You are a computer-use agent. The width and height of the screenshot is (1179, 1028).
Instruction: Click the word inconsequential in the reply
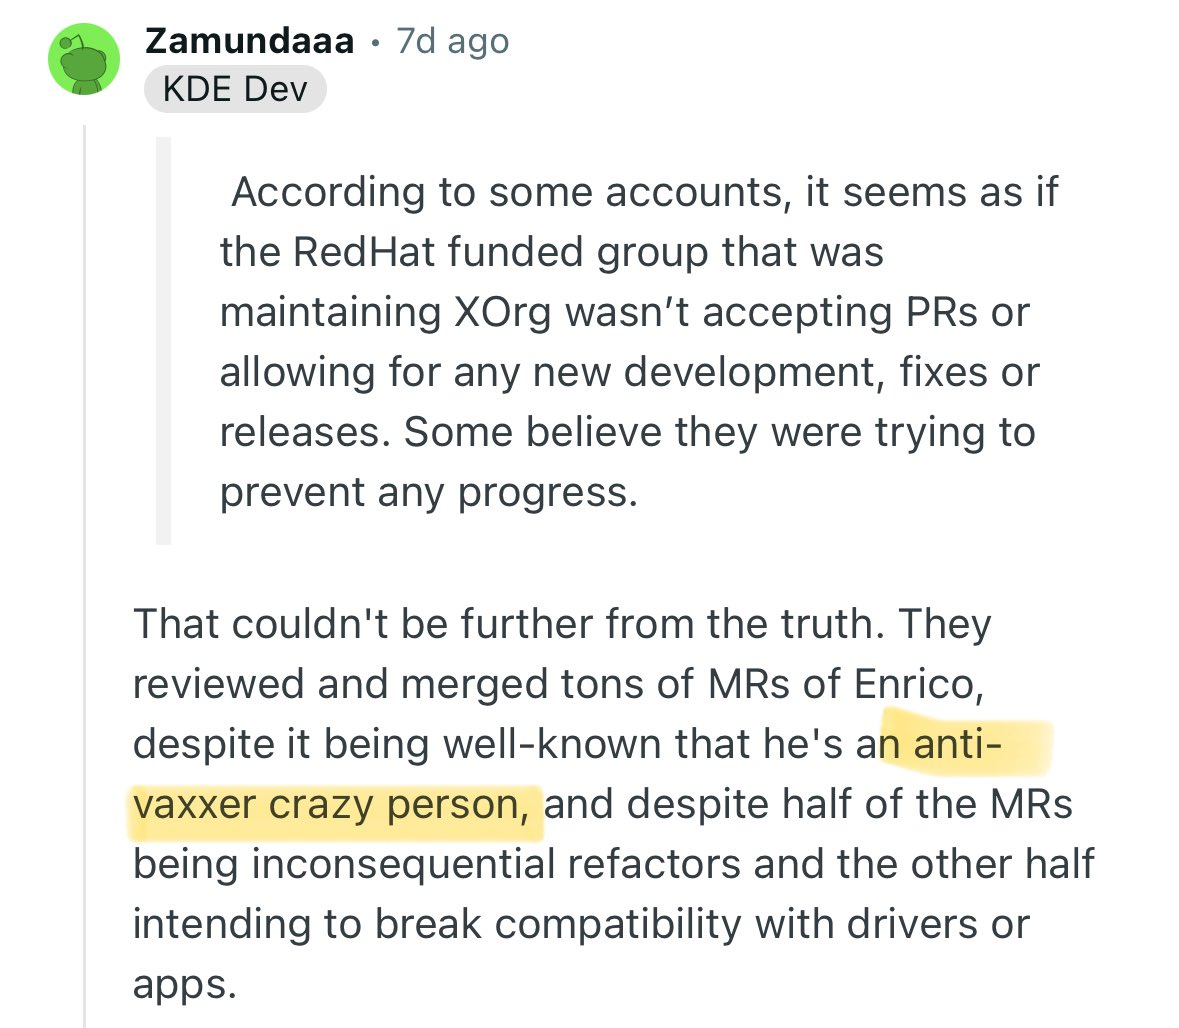[x=403, y=864]
